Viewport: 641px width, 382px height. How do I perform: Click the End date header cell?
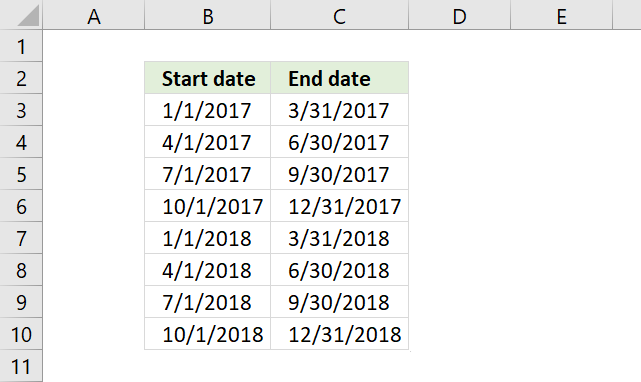click(339, 78)
